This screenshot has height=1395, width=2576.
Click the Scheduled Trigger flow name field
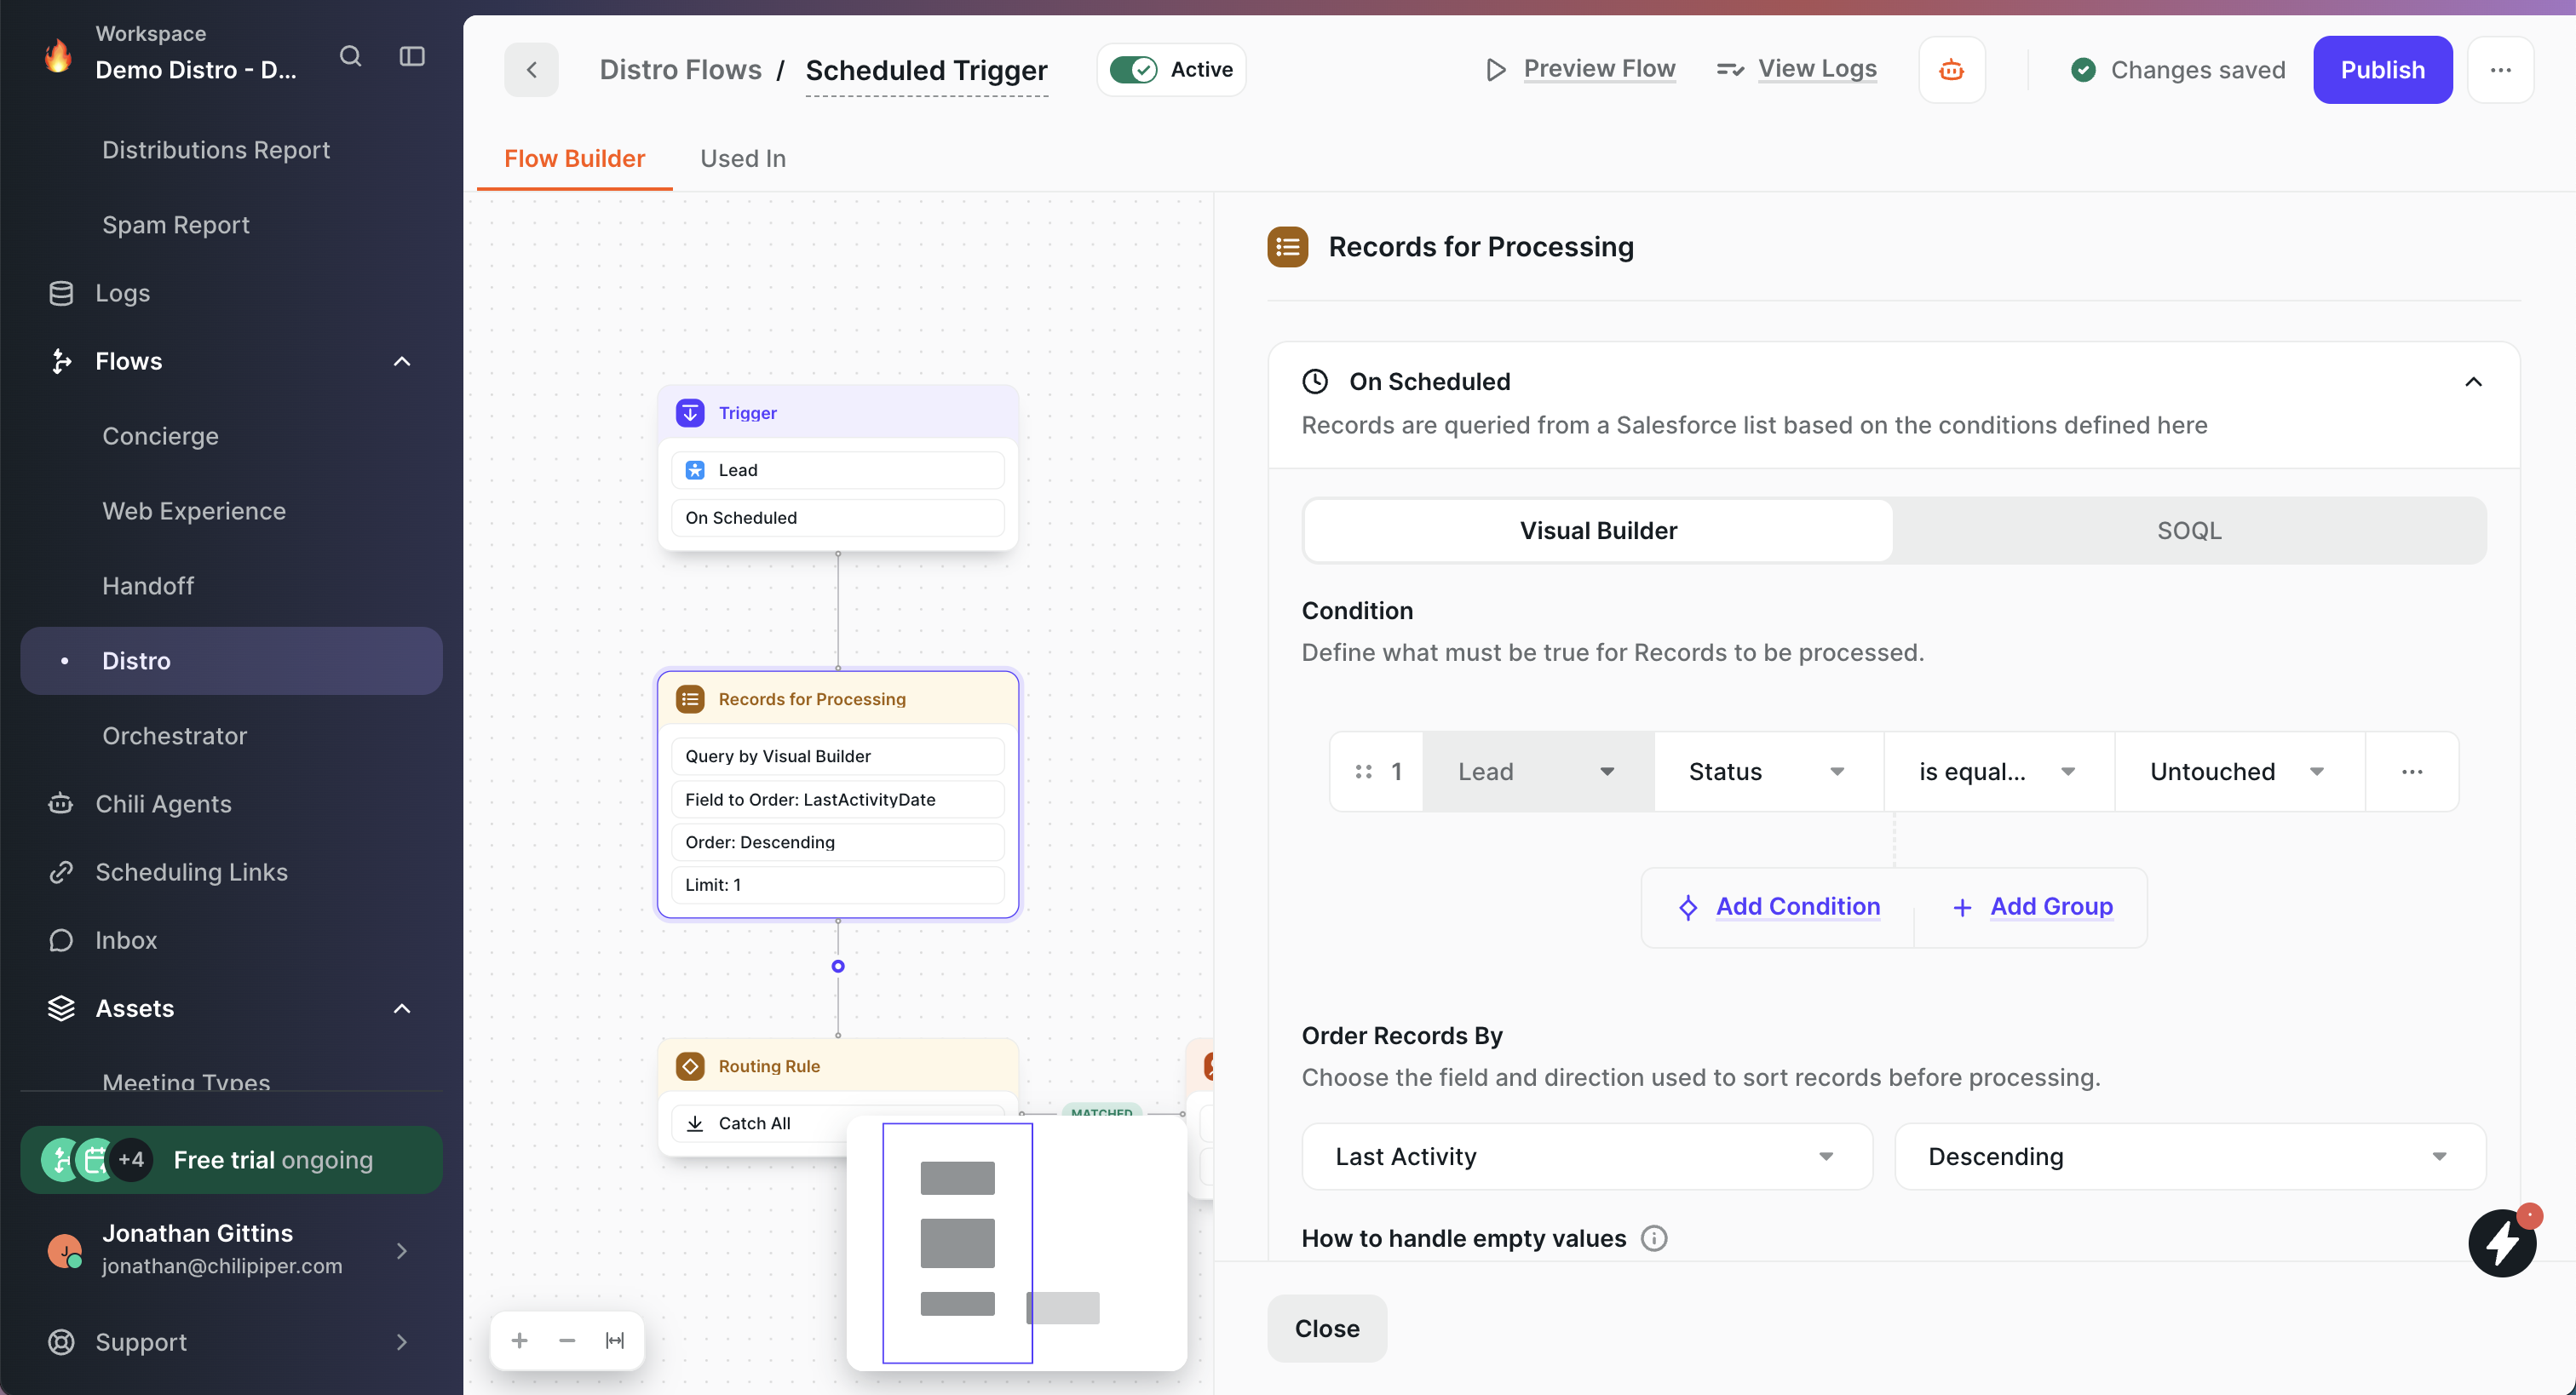pyautogui.click(x=926, y=71)
